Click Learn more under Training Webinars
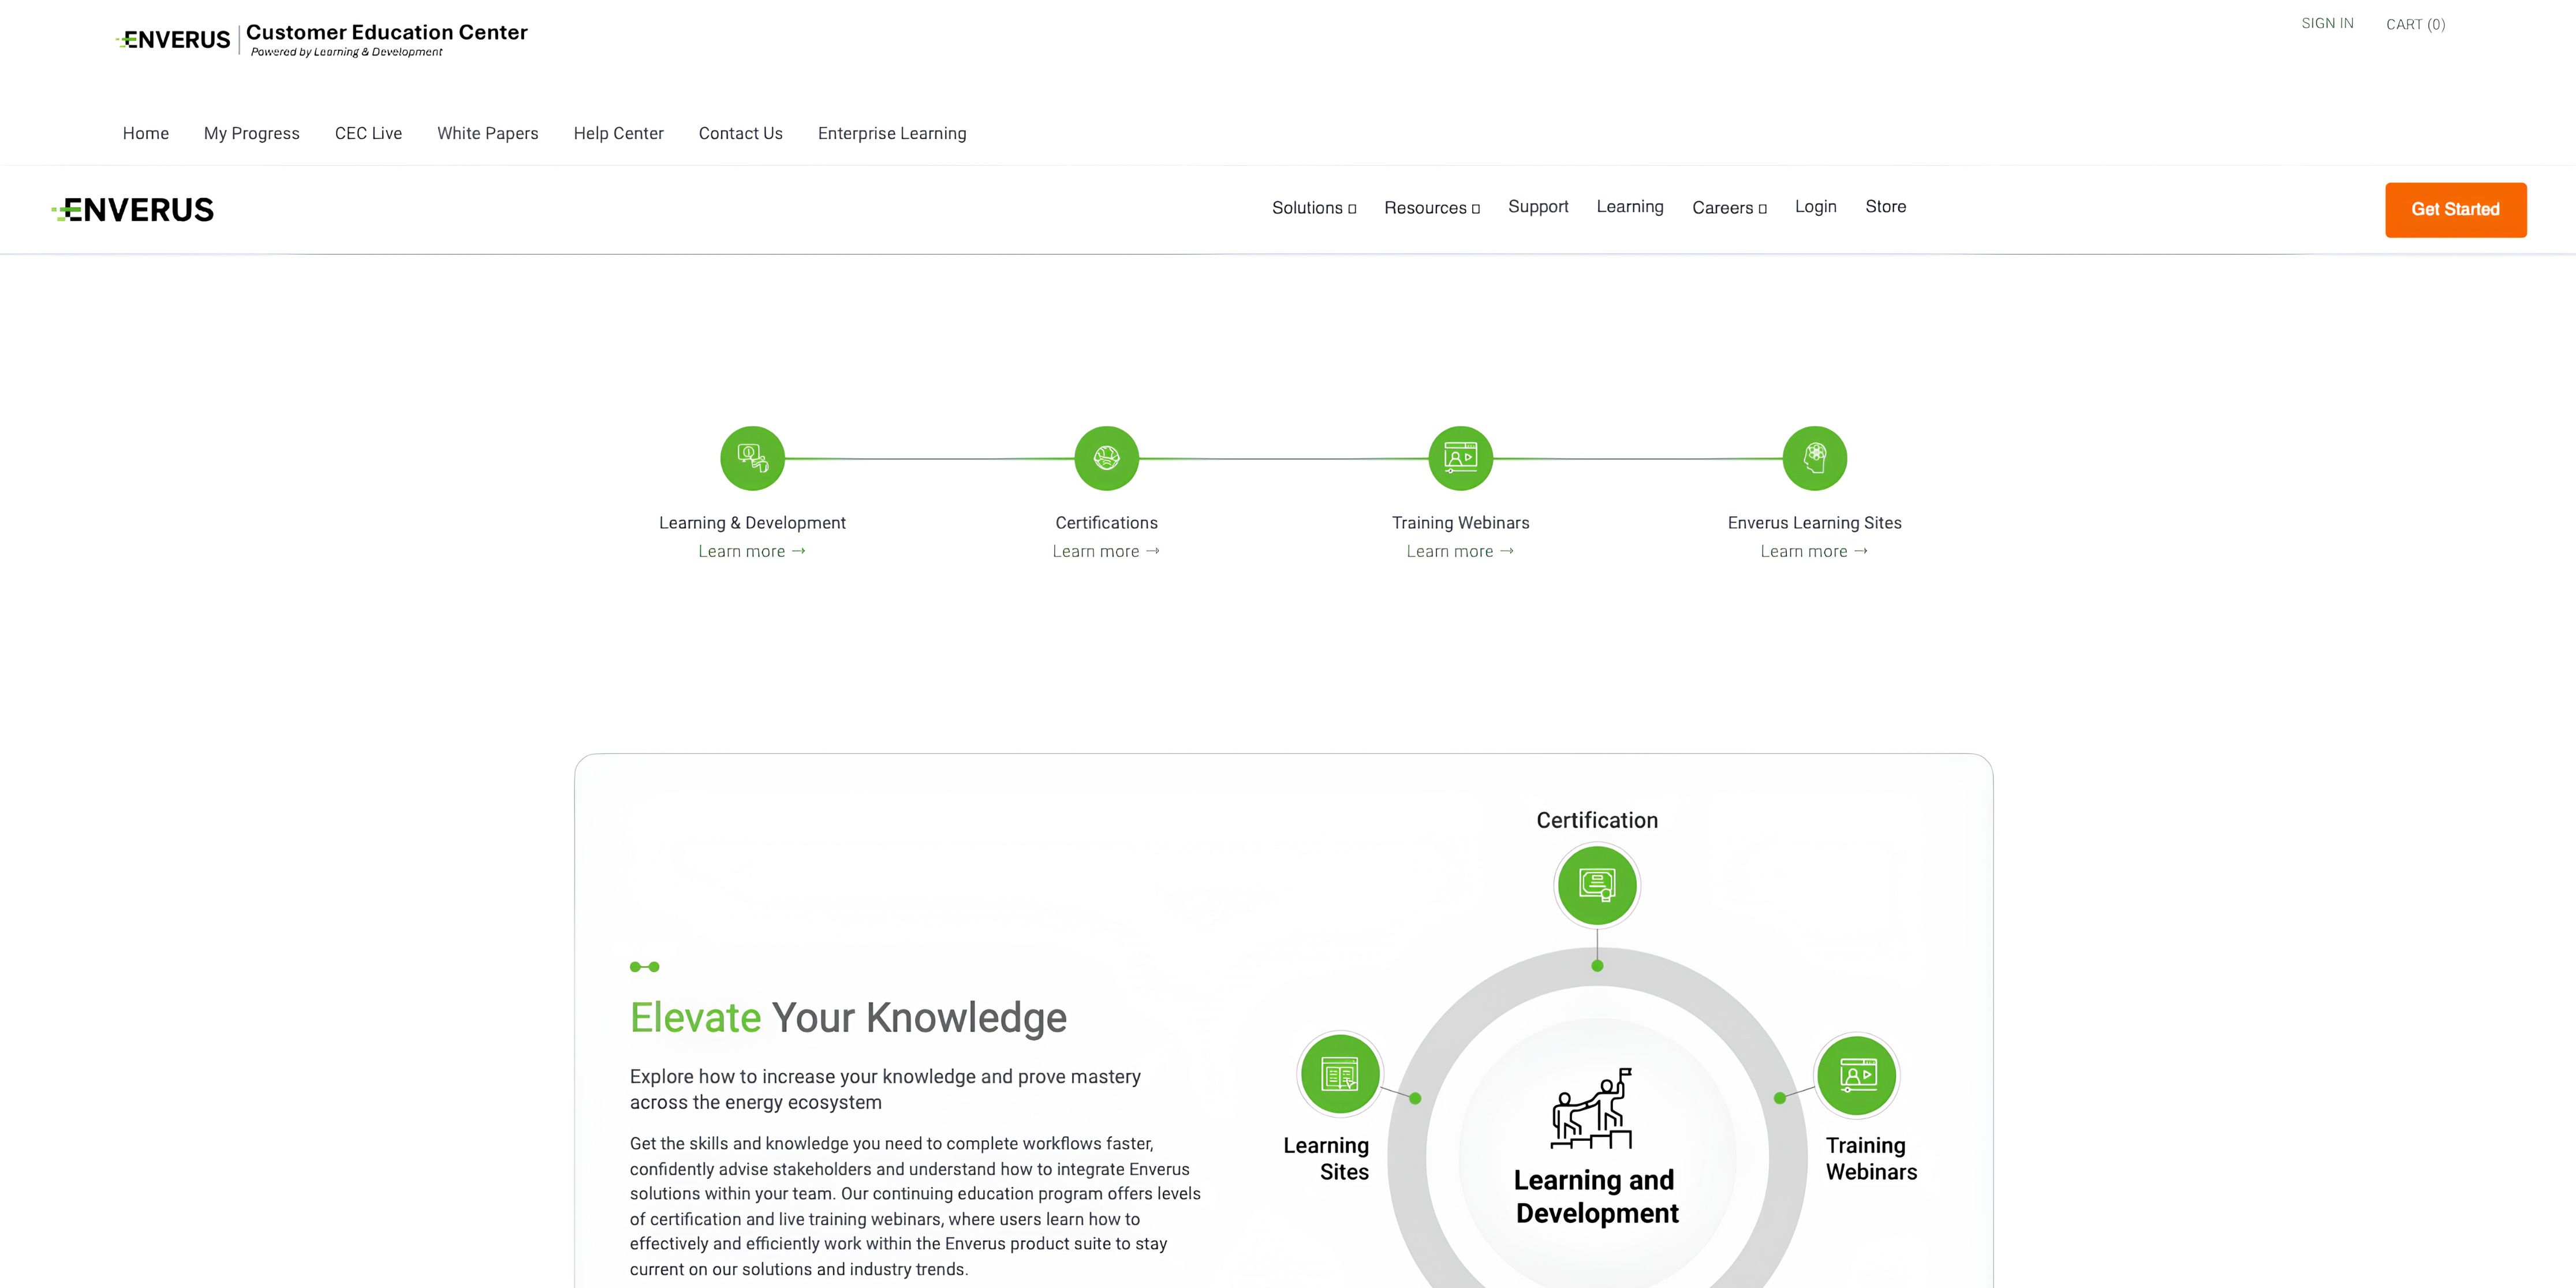The height and width of the screenshot is (1288, 2576). 1460,552
